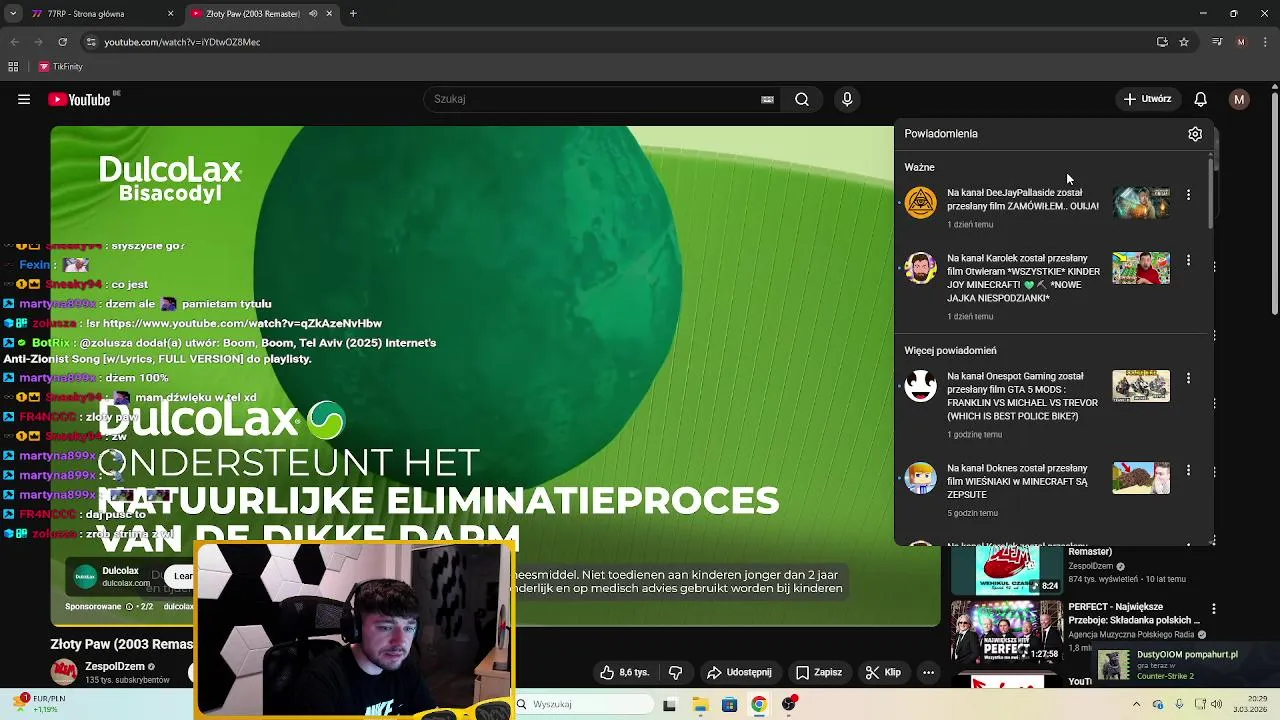Open Google Chrome from the taskbar
Viewport: 1280px width, 720px height.
(759, 704)
